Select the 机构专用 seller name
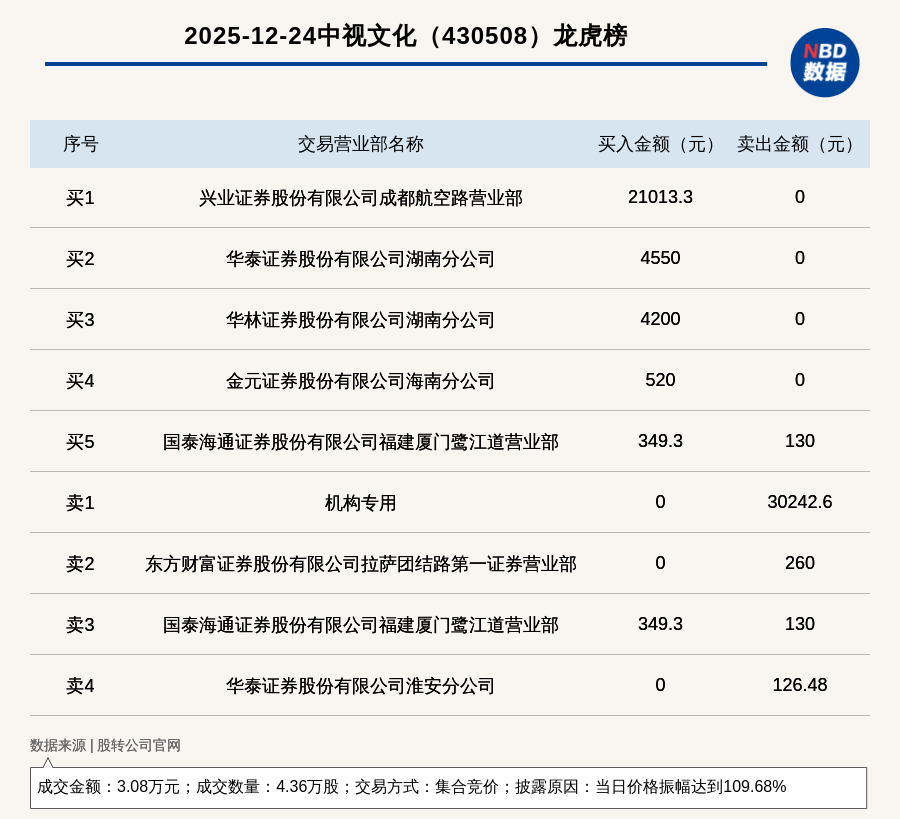The width and height of the screenshot is (900, 819). (x=360, y=503)
